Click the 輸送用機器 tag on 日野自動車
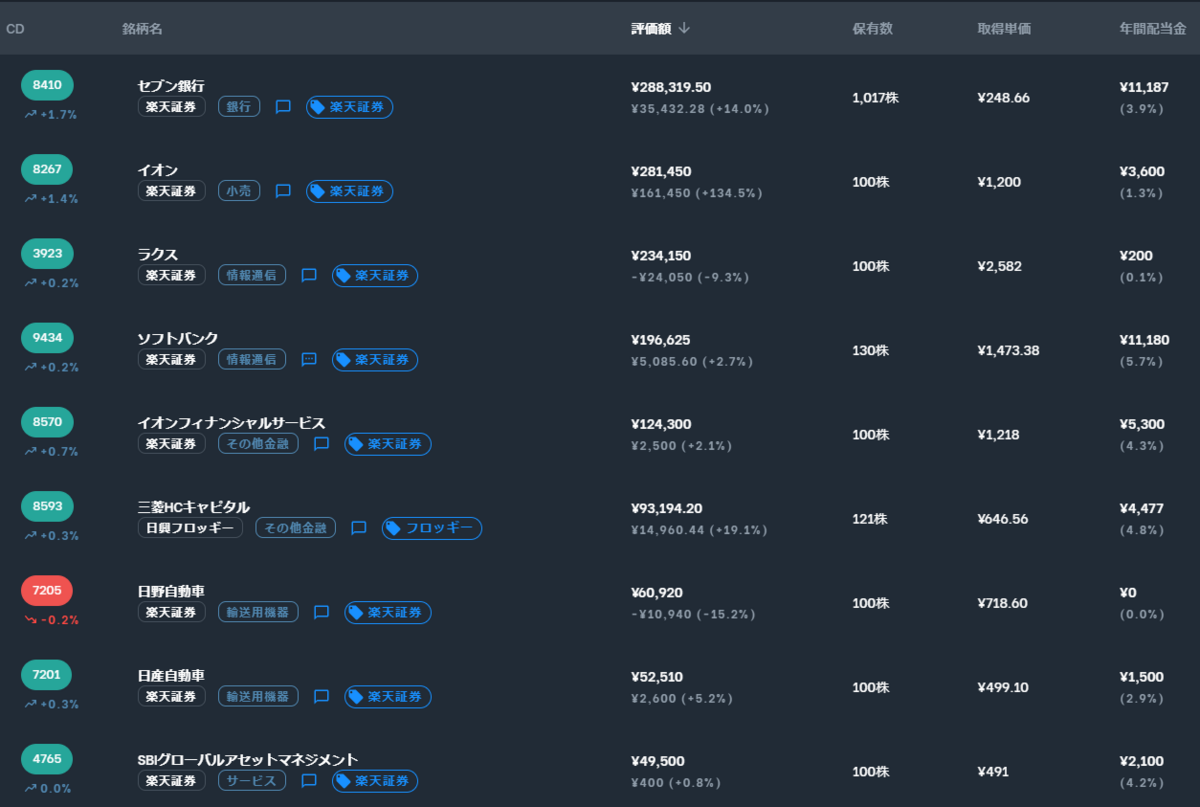This screenshot has height=807, width=1200. click(258, 612)
